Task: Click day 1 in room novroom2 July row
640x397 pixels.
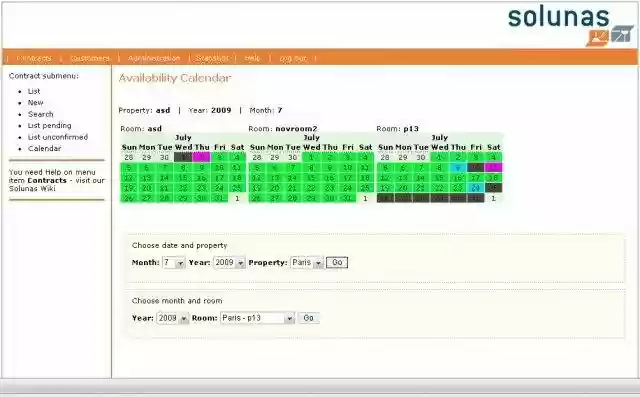Action: click(x=311, y=157)
